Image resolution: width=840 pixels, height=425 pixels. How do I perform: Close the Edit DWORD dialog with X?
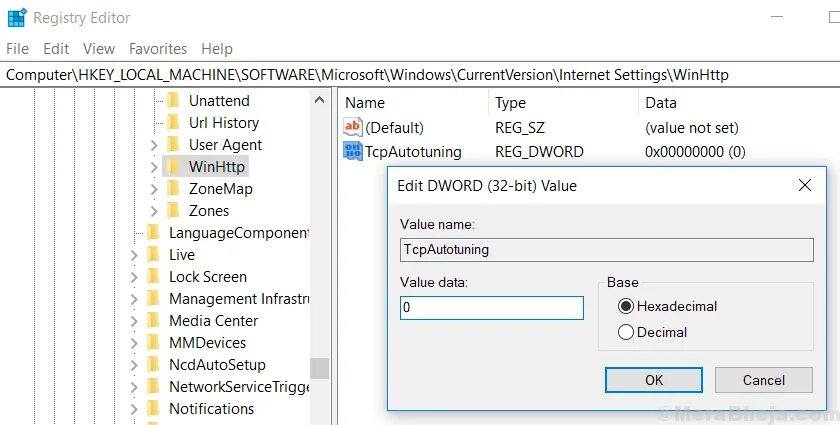805,185
